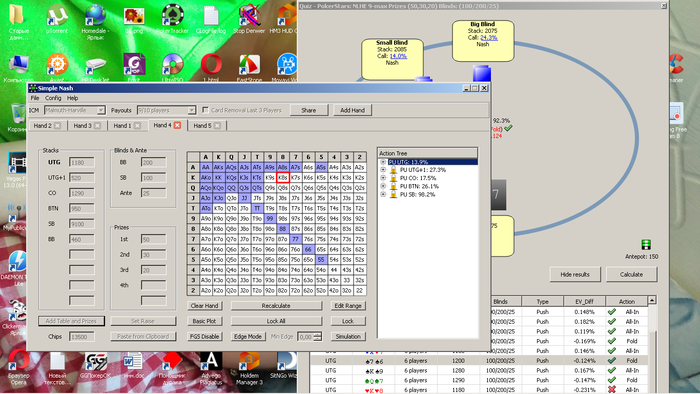Screen dimensions: 700x394
Task: Click the Share button
Action: point(308,110)
